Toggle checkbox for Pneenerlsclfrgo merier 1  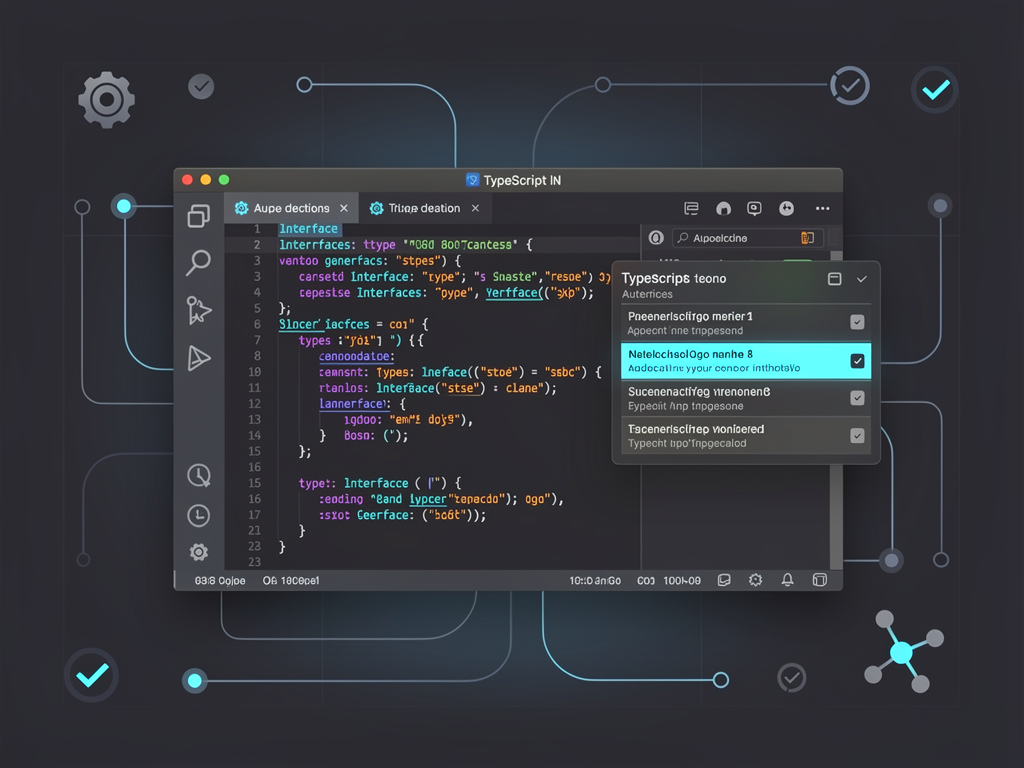pos(857,322)
